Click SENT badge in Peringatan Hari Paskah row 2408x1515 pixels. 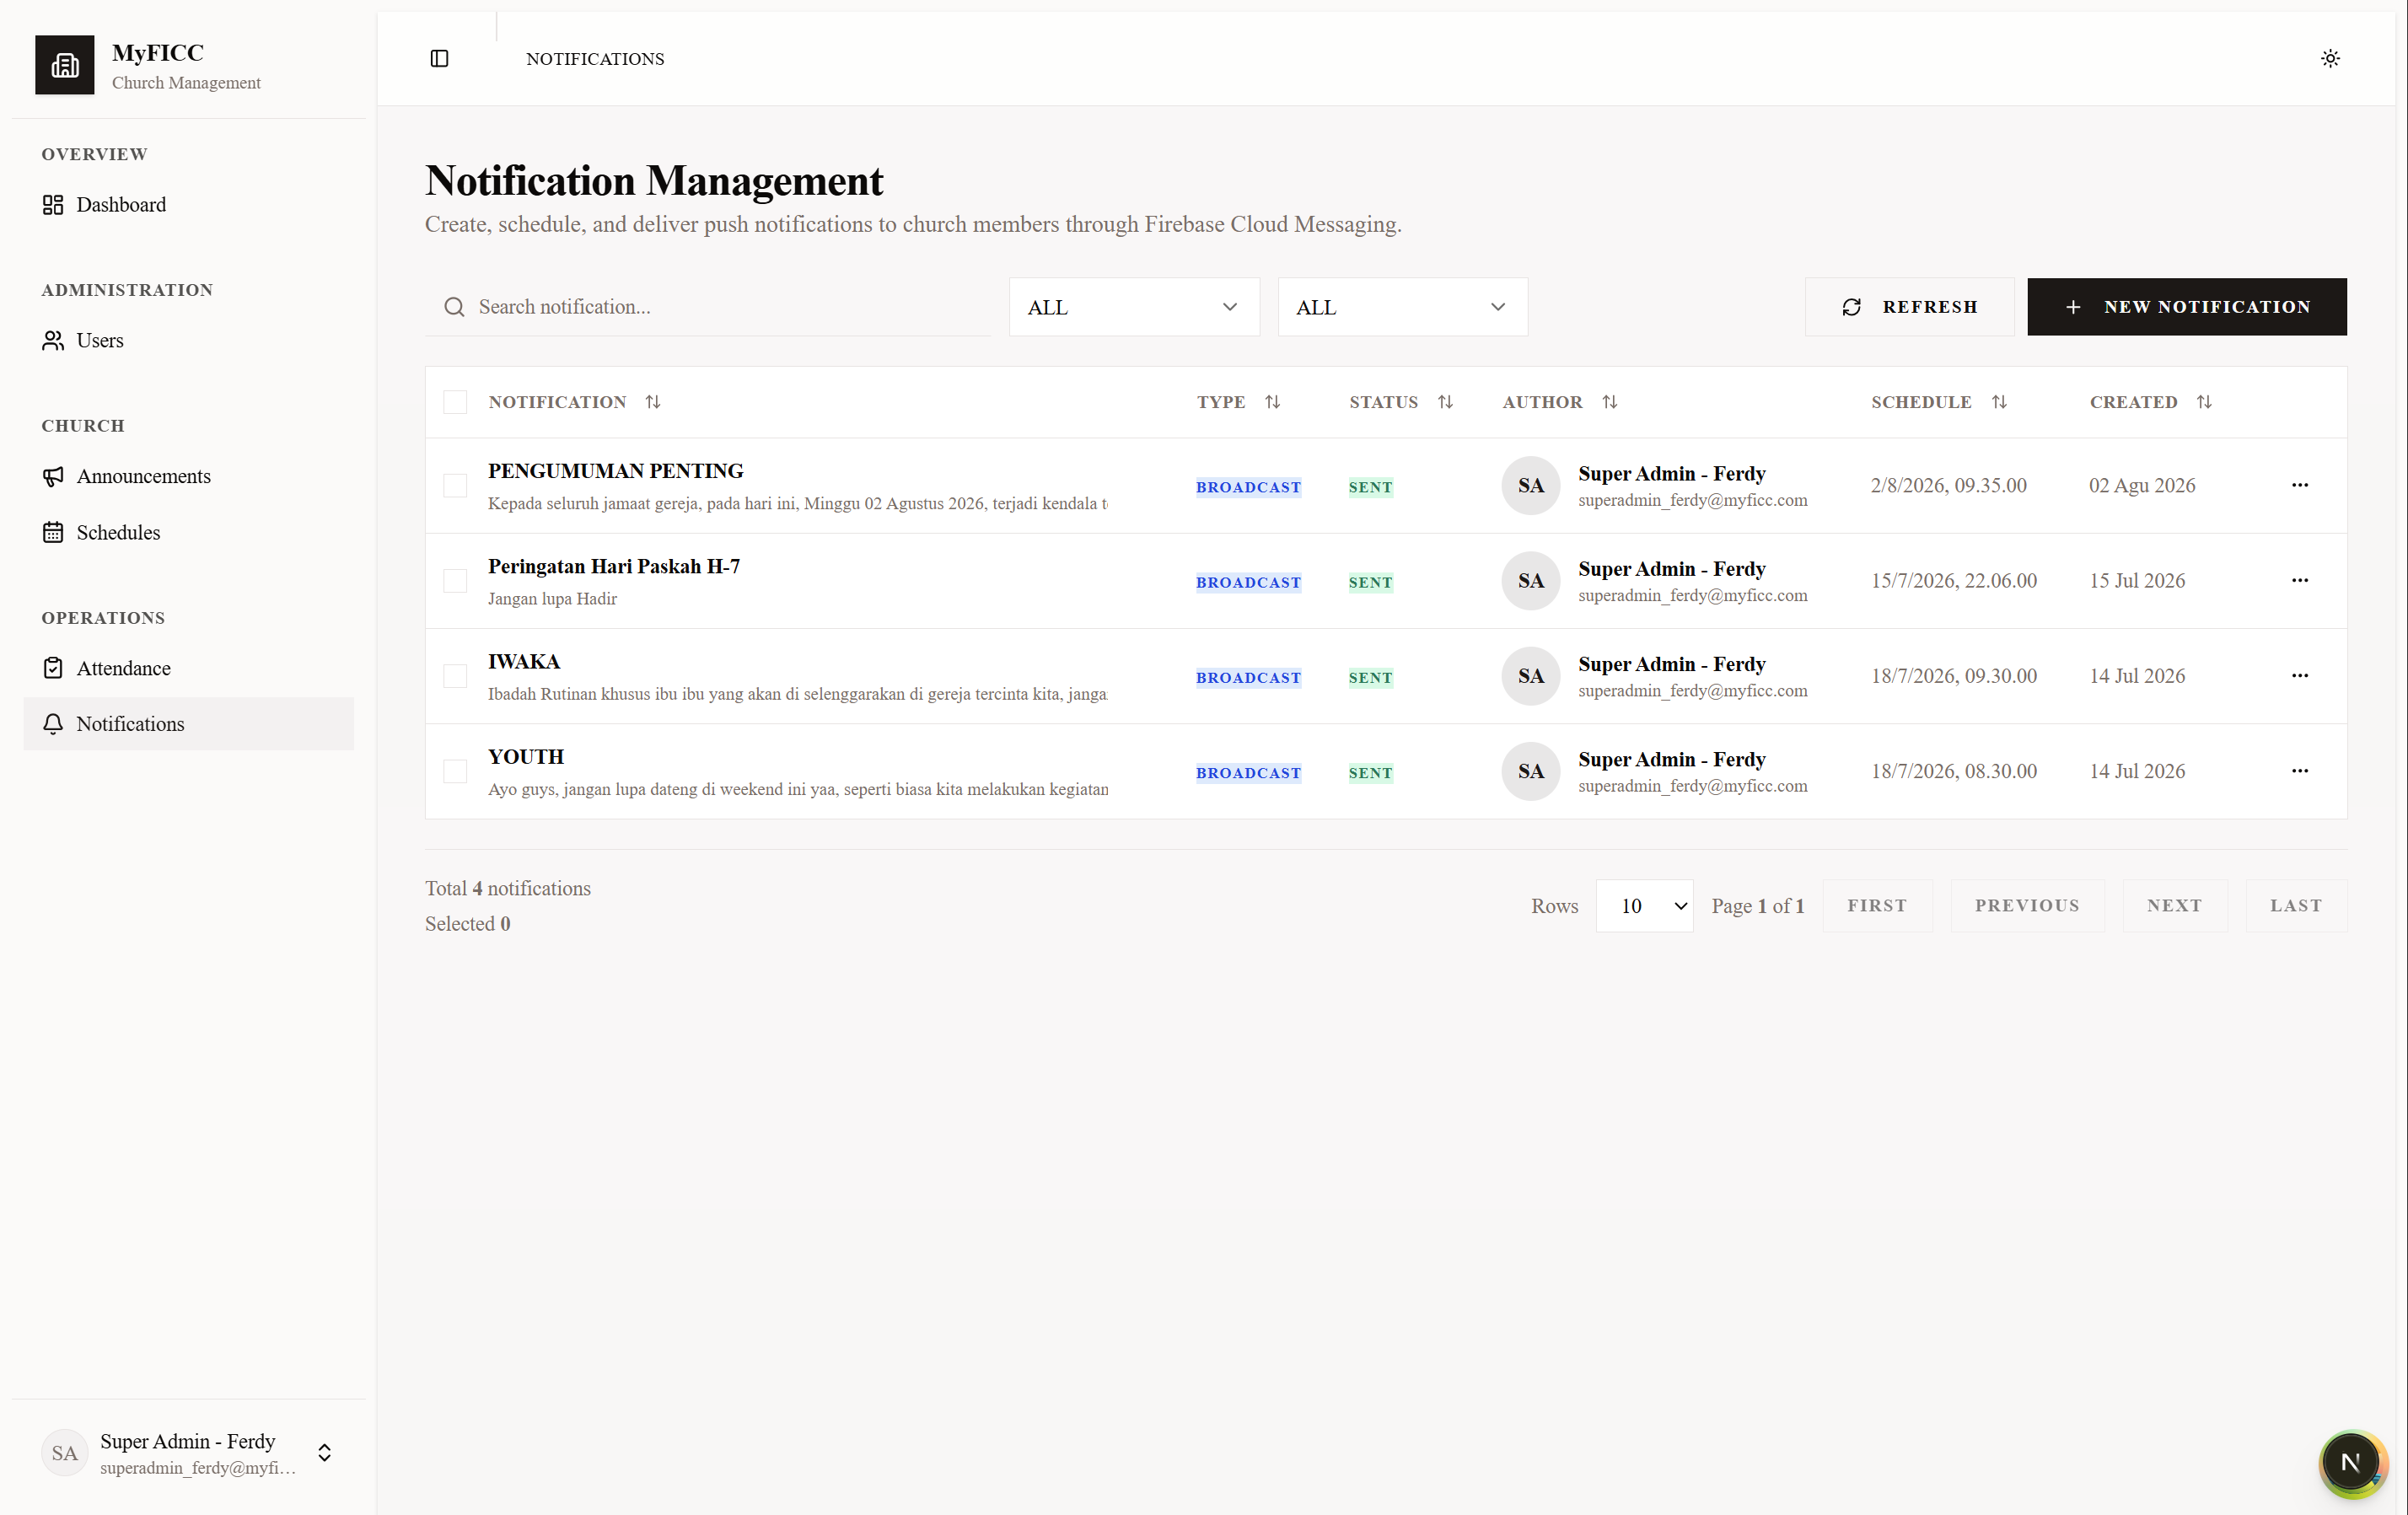[1370, 582]
